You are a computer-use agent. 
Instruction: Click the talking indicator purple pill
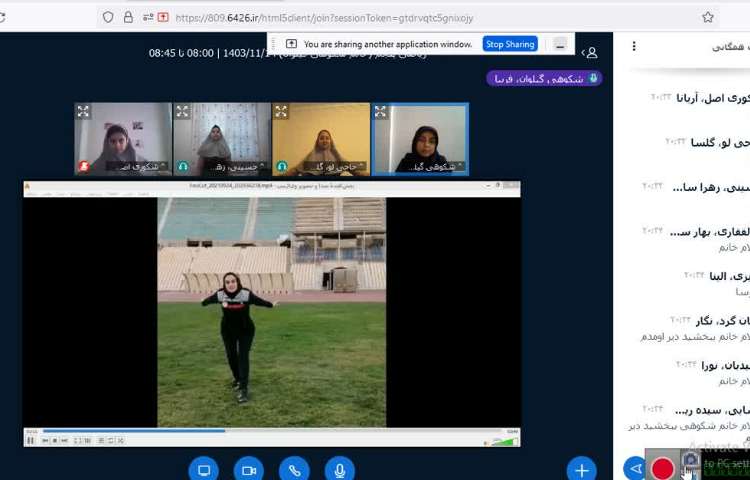(544, 79)
